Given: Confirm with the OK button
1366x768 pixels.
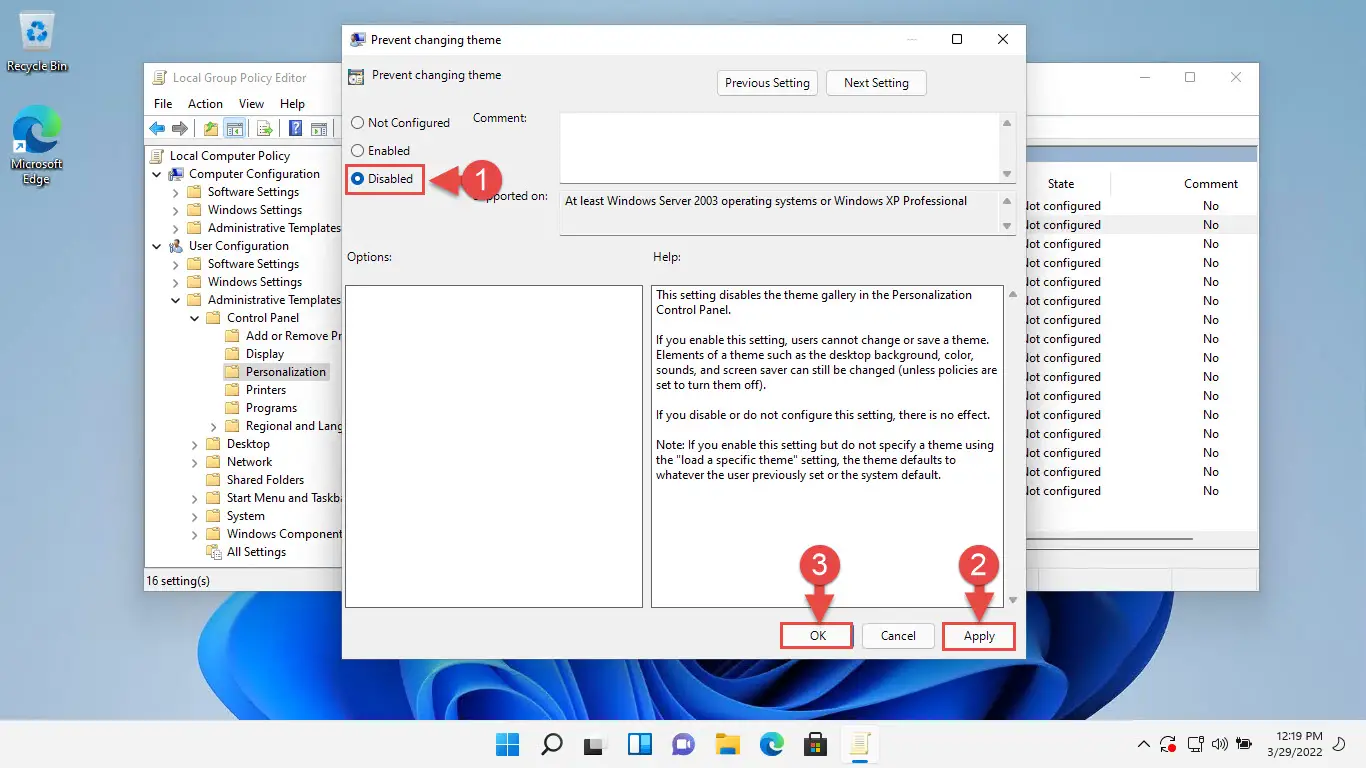Looking at the screenshot, I should [x=818, y=636].
